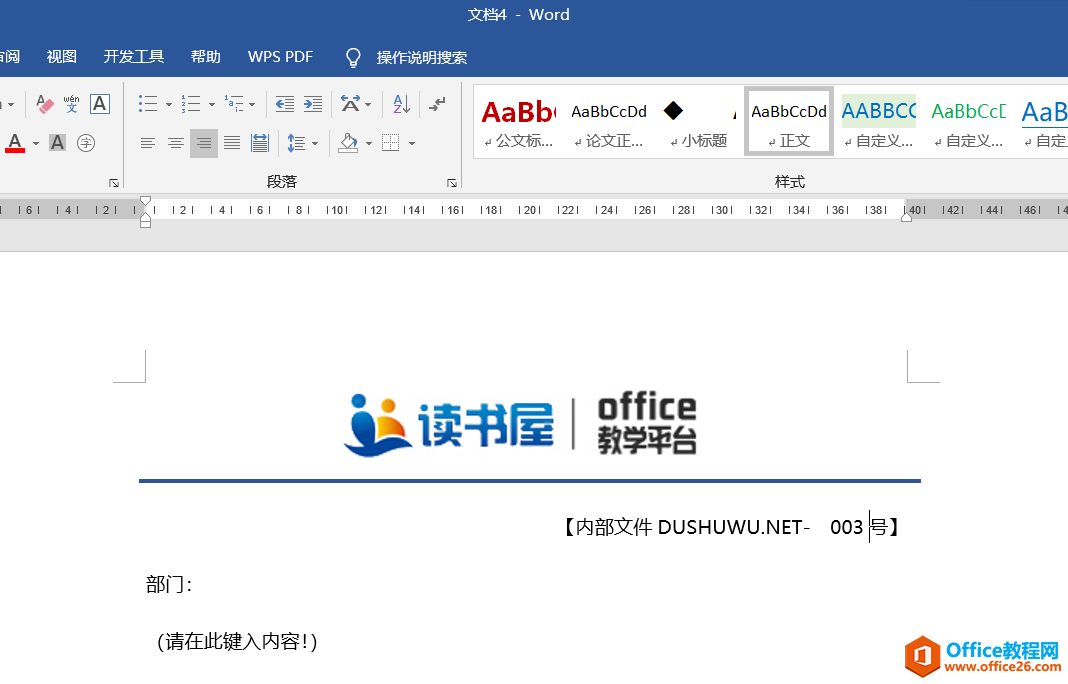Click the show paragraph marks icon
Image resolution: width=1068 pixels, height=684 pixels.
pyautogui.click(x=436, y=103)
